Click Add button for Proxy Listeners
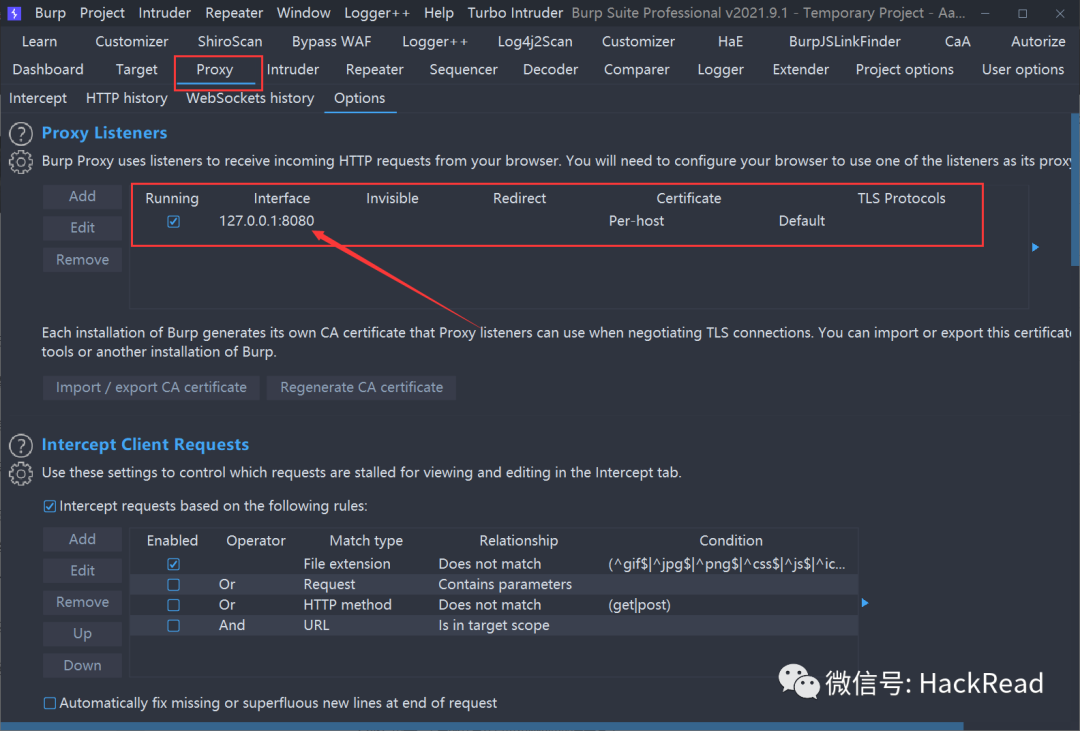Image resolution: width=1080 pixels, height=731 pixels. [82, 196]
